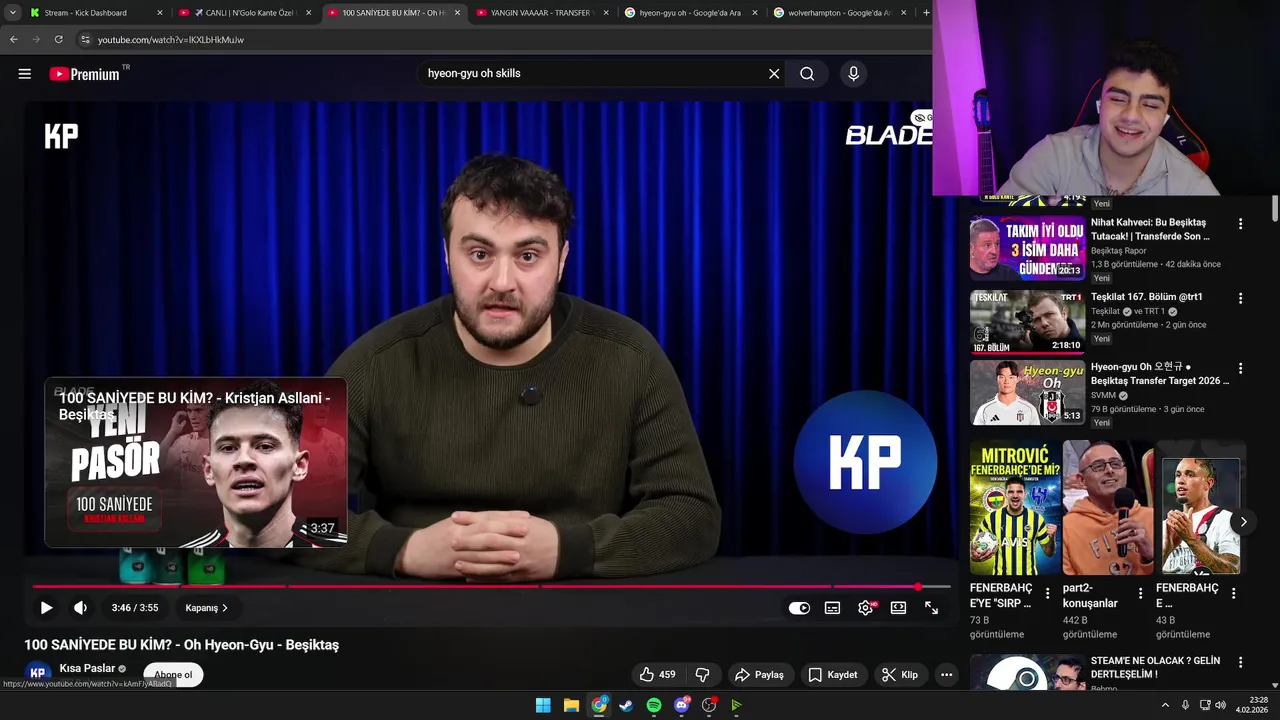Open options for FENERBAHÇE'YE SIRP short
This screenshot has height=720, width=1280.
tap(1047, 593)
